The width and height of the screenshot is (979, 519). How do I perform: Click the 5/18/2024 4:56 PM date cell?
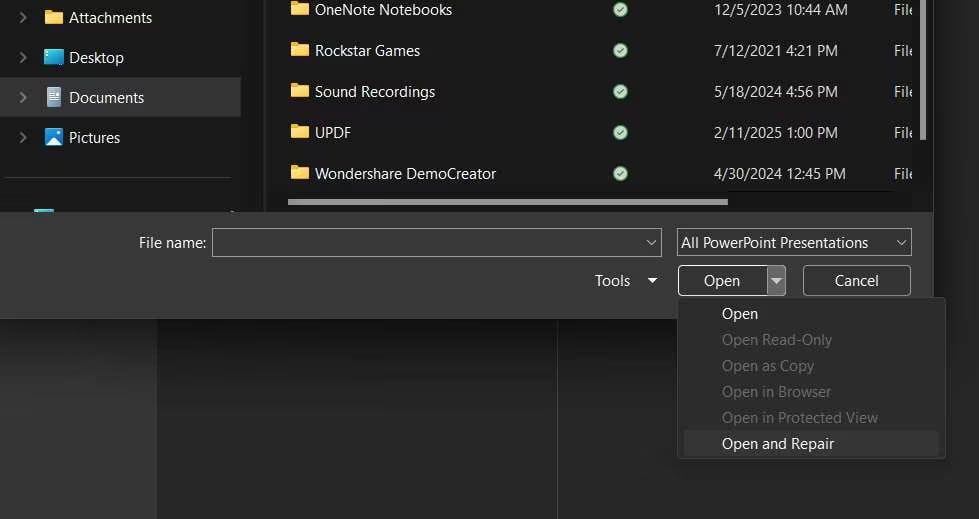776,92
